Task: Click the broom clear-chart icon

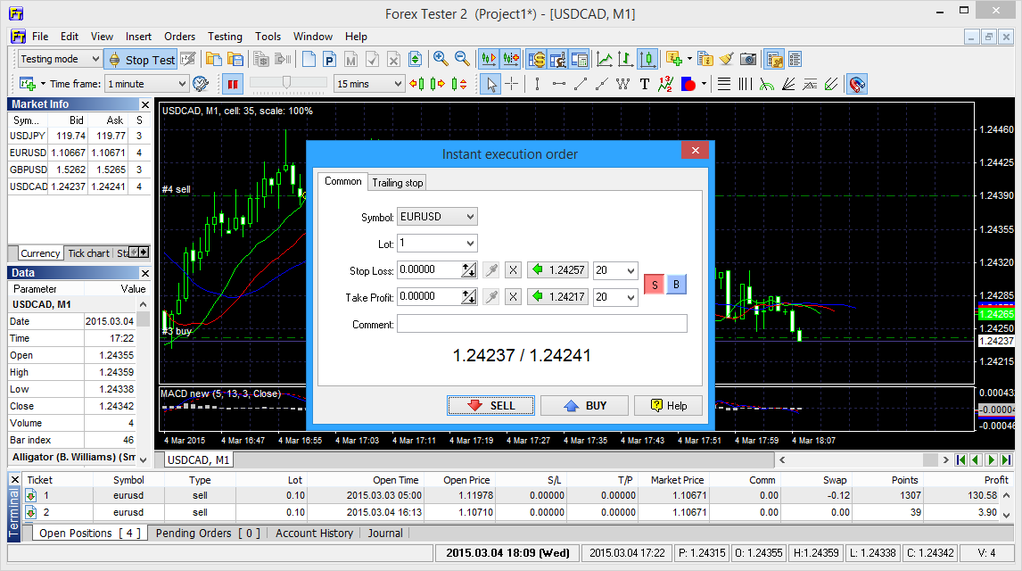Action: coord(727,59)
